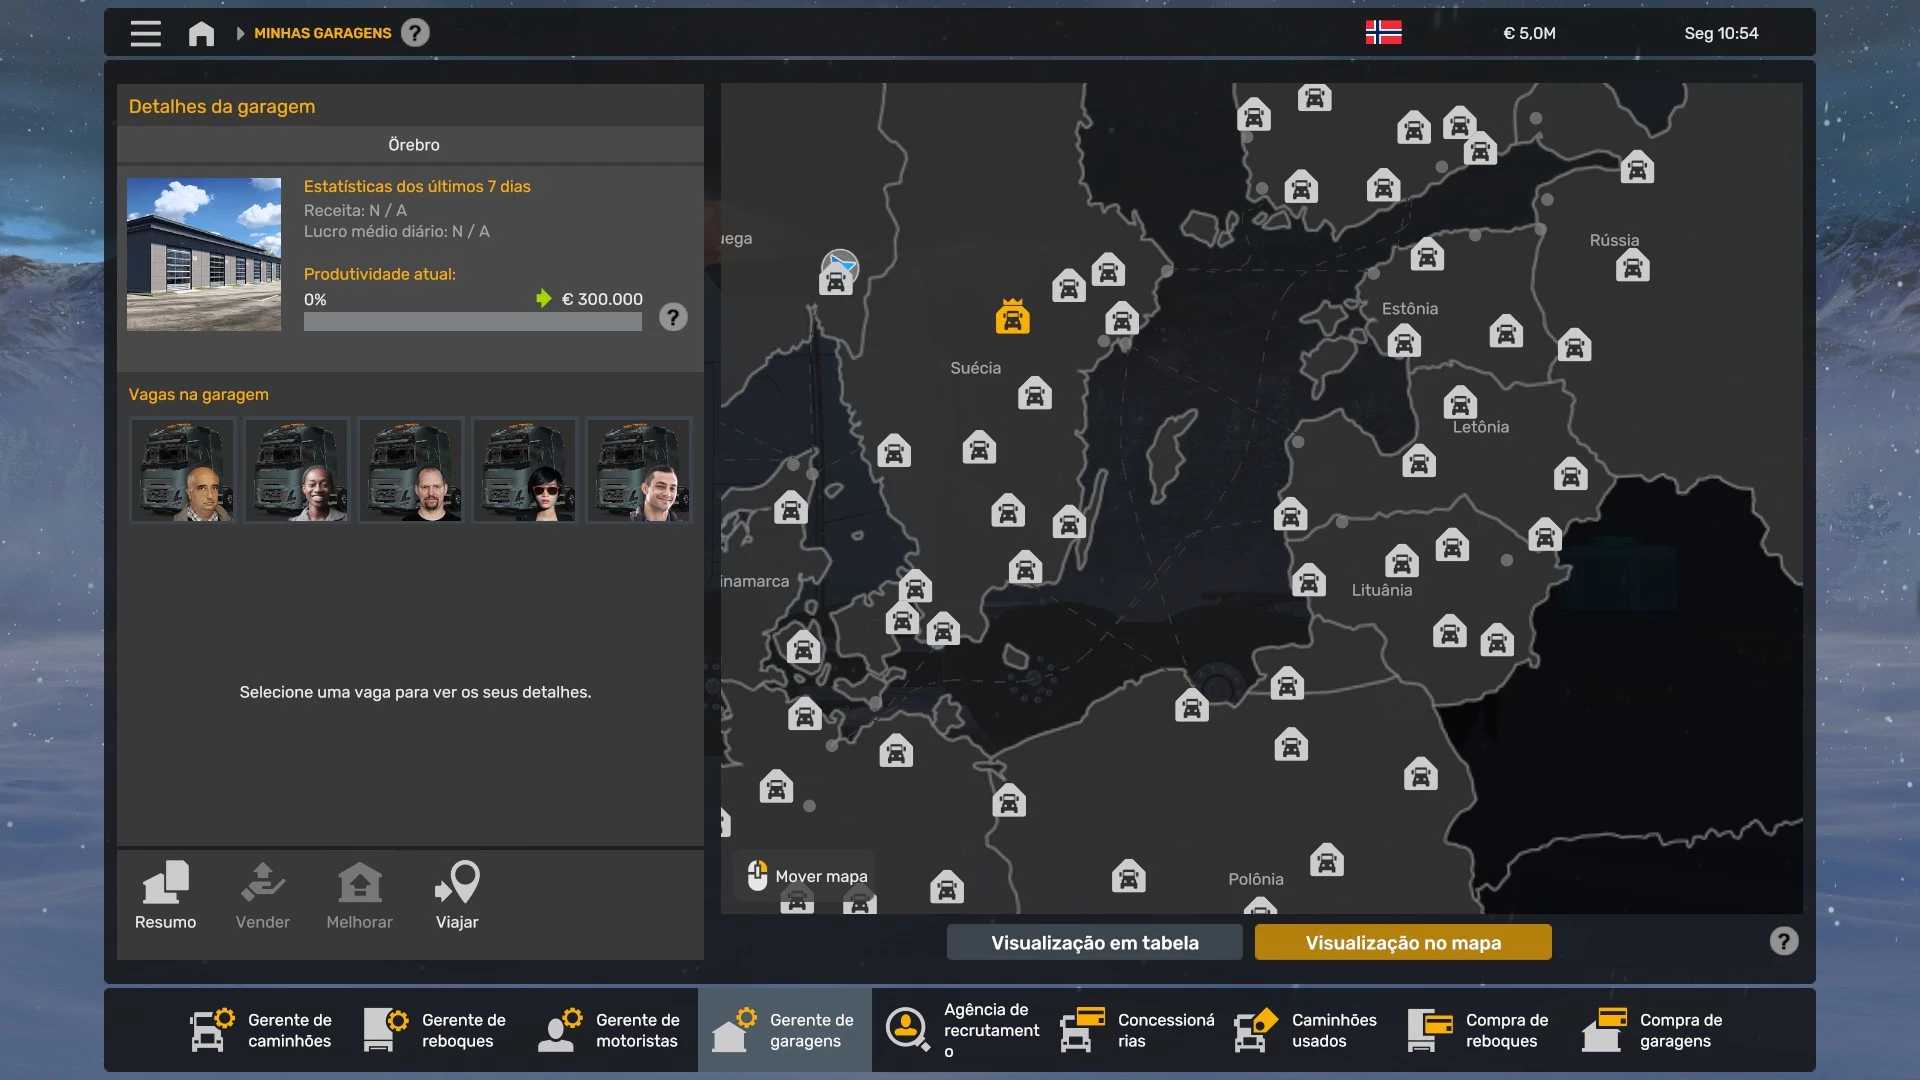Click the Norway flag icon
The width and height of the screenshot is (1920, 1080).
(x=1383, y=33)
